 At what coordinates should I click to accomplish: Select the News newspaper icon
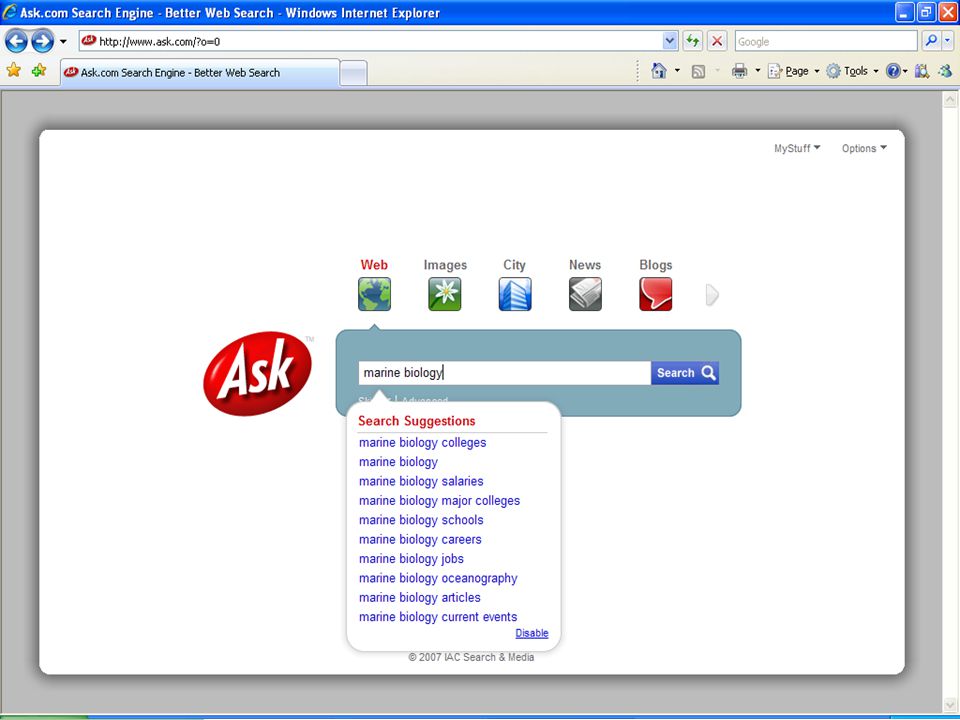coord(585,294)
